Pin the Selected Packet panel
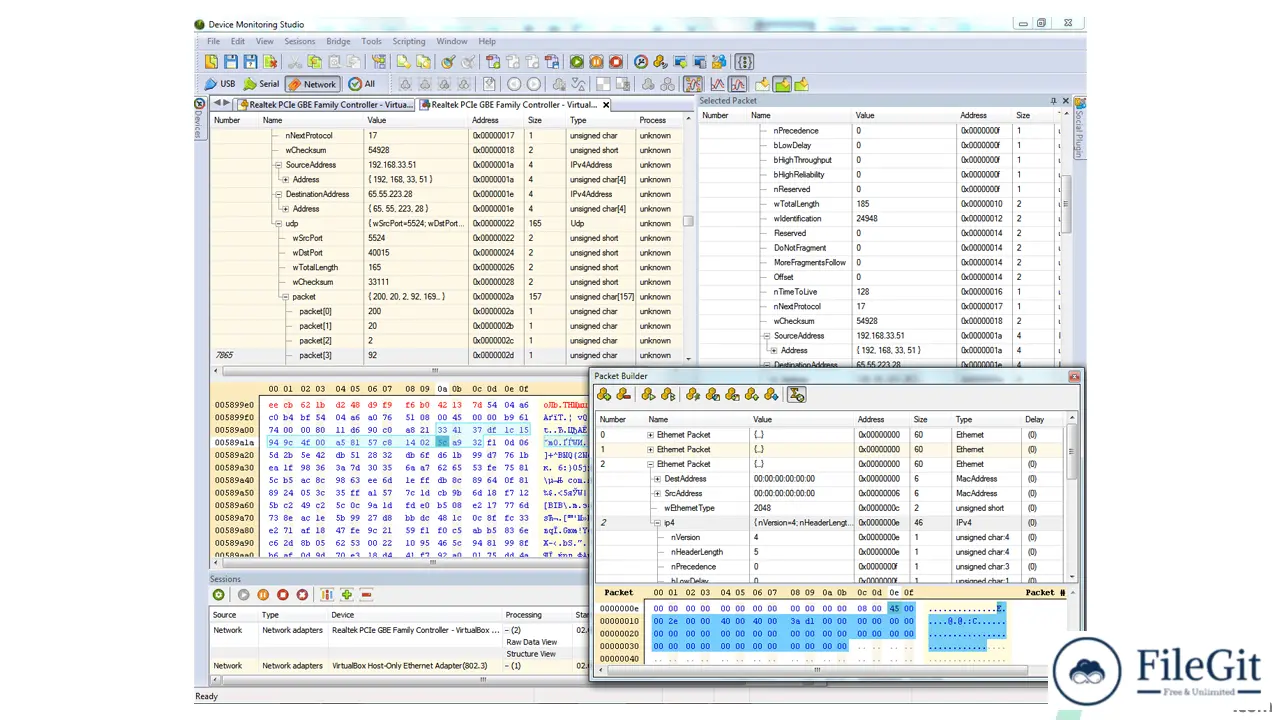The height and width of the screenshot is (720, 1280). point(1053,101)
